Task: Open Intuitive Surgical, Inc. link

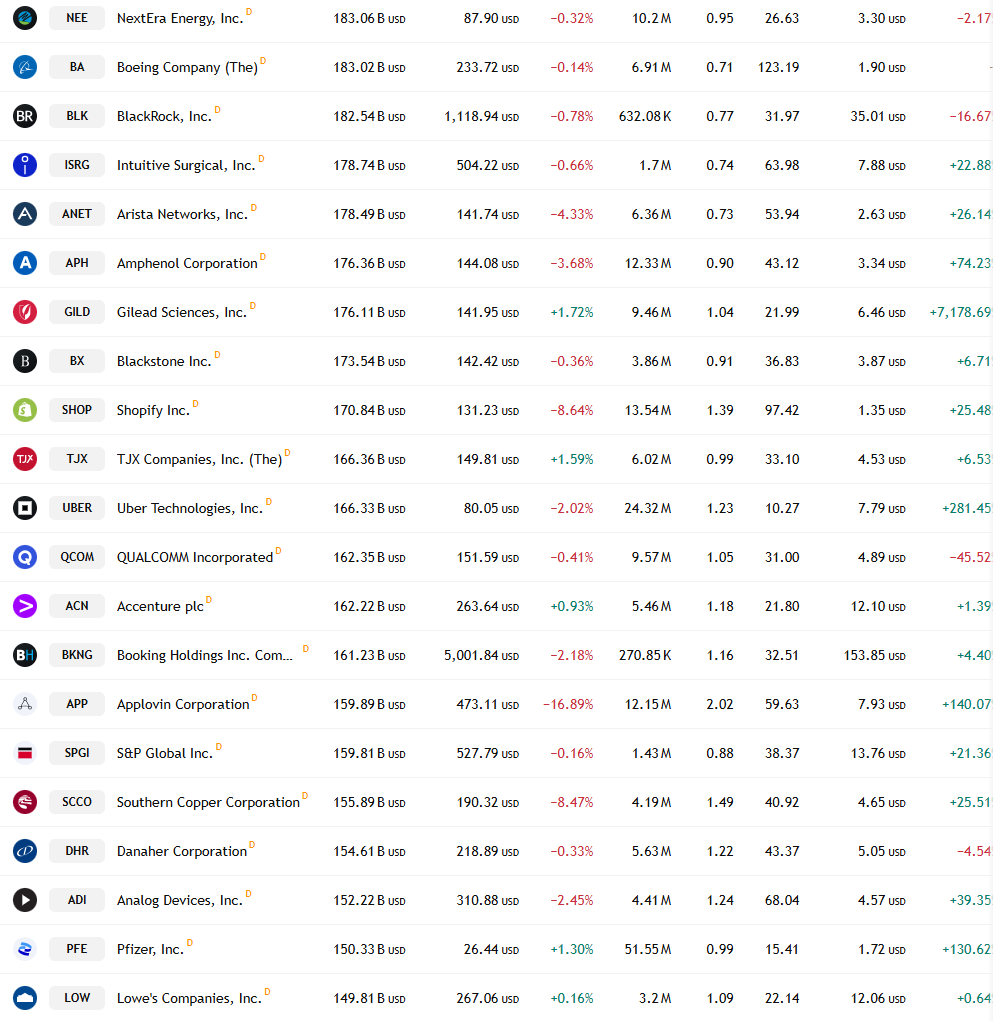Action: [x=186, y=165]
